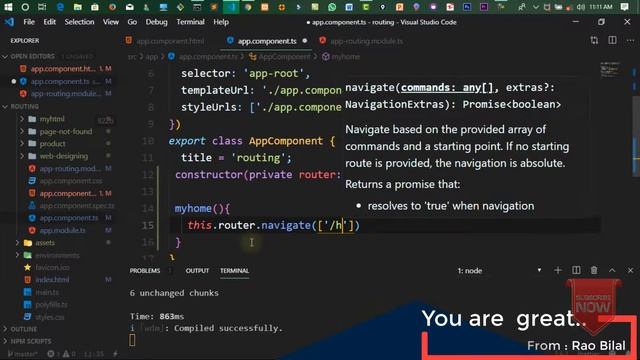
Task: Open the '1: node' terminal selector dropdown
Action: (499, 271)
